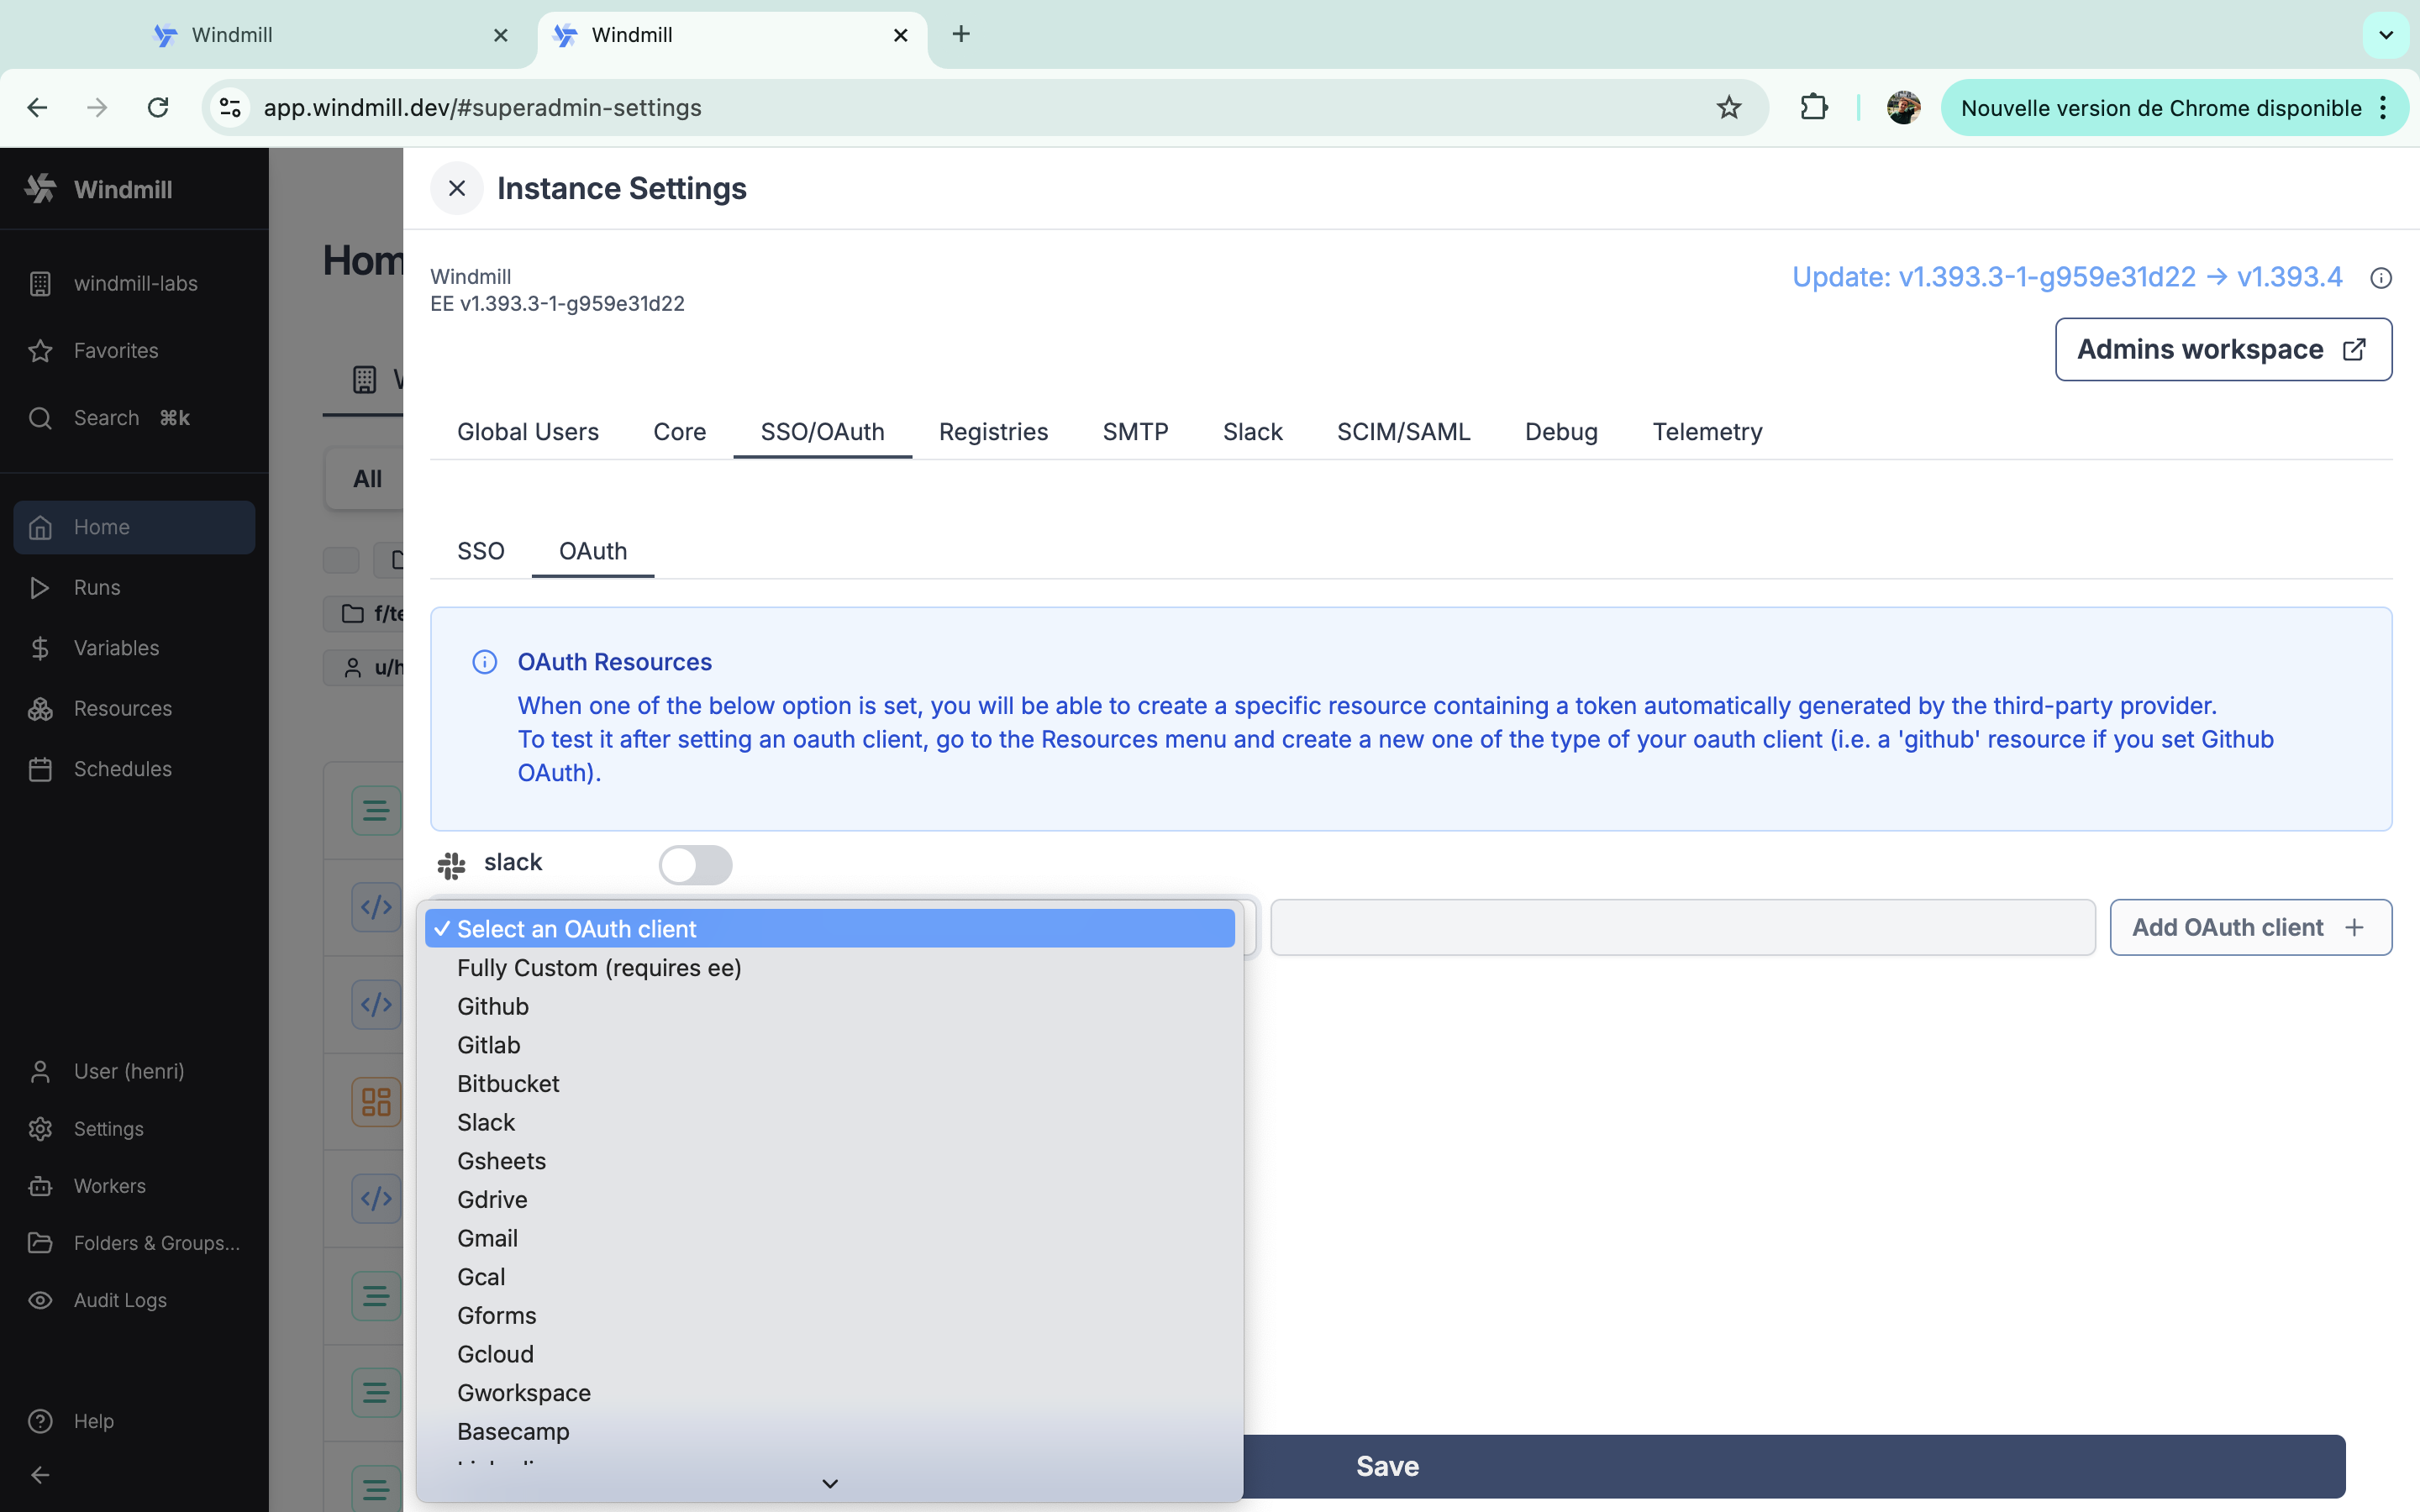Open the Admins workspace
The width and height of the screenshot is (2420, 1512).
[x=2222, y=349]
